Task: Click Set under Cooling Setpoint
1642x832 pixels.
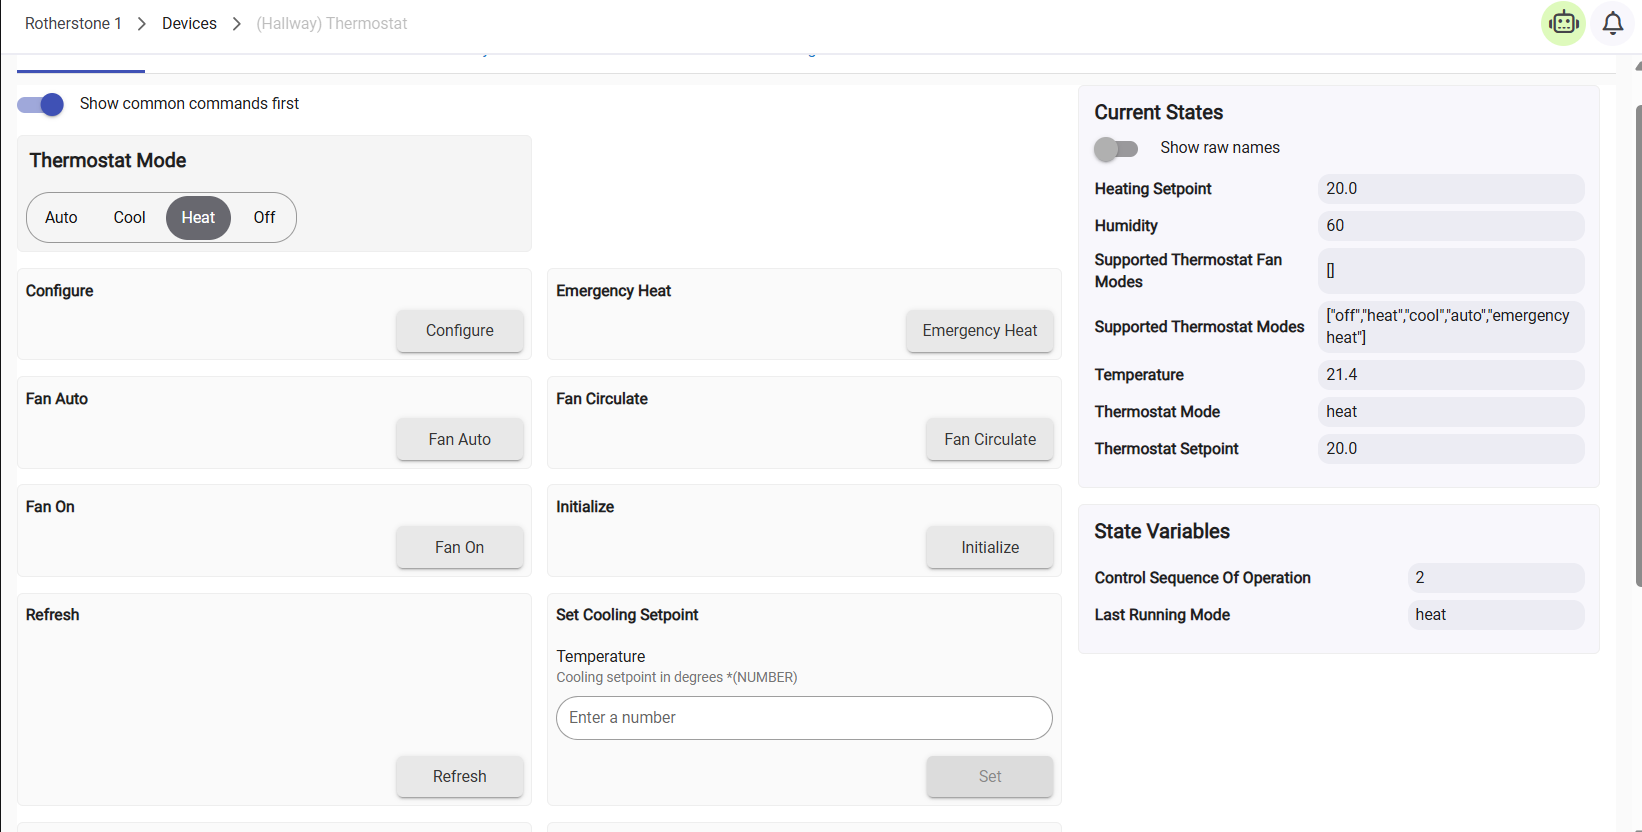Action: click(989, 776)
